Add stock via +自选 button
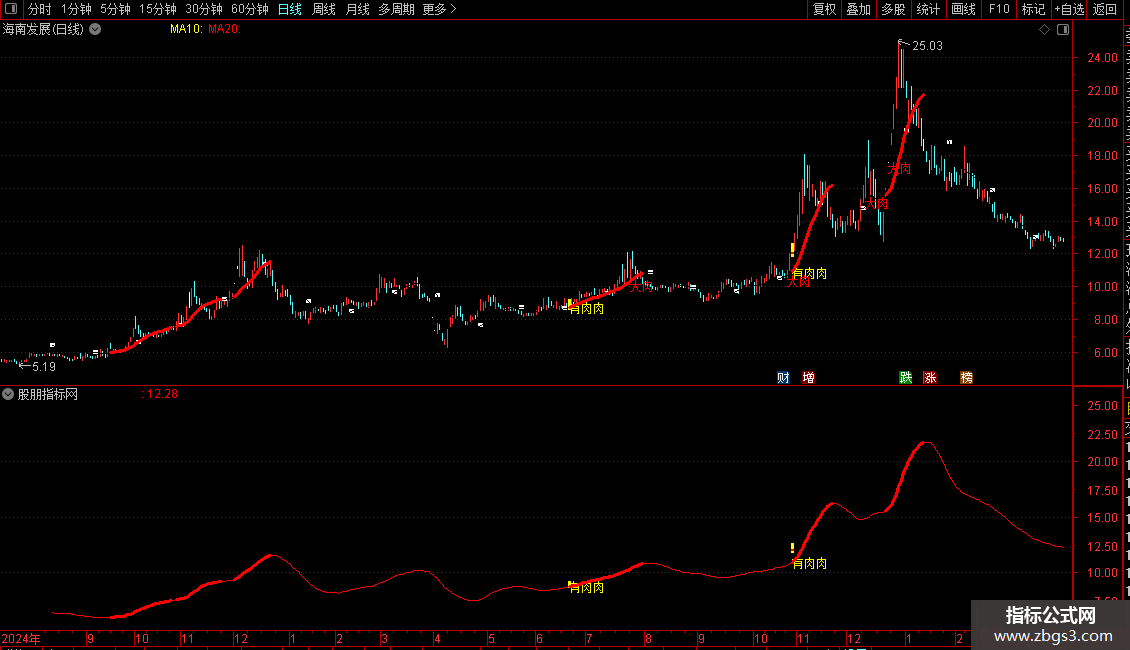1130x650 pixels. point(1069,9)
